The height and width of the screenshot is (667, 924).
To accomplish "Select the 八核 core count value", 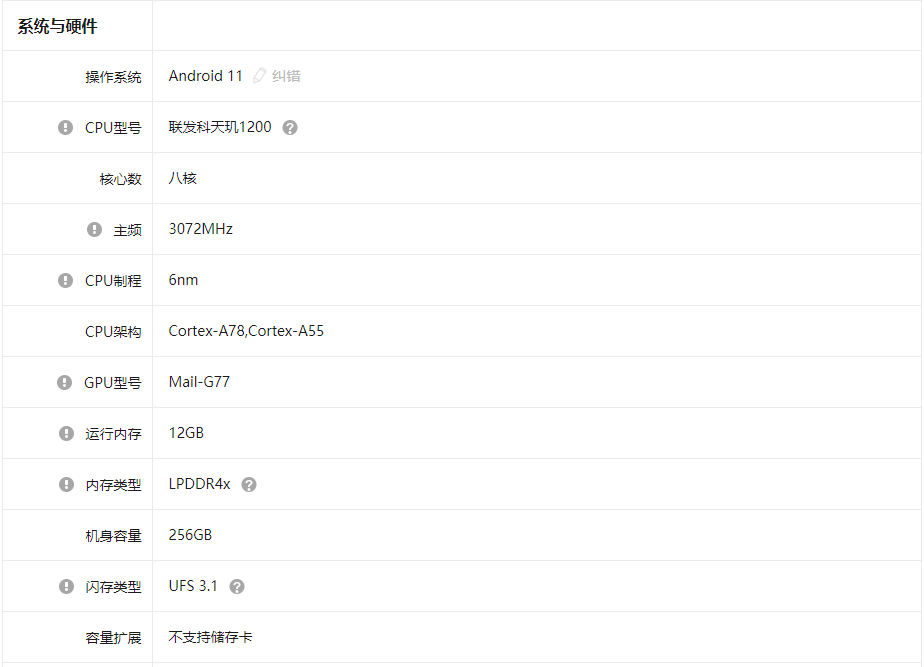I will (182, 178).
